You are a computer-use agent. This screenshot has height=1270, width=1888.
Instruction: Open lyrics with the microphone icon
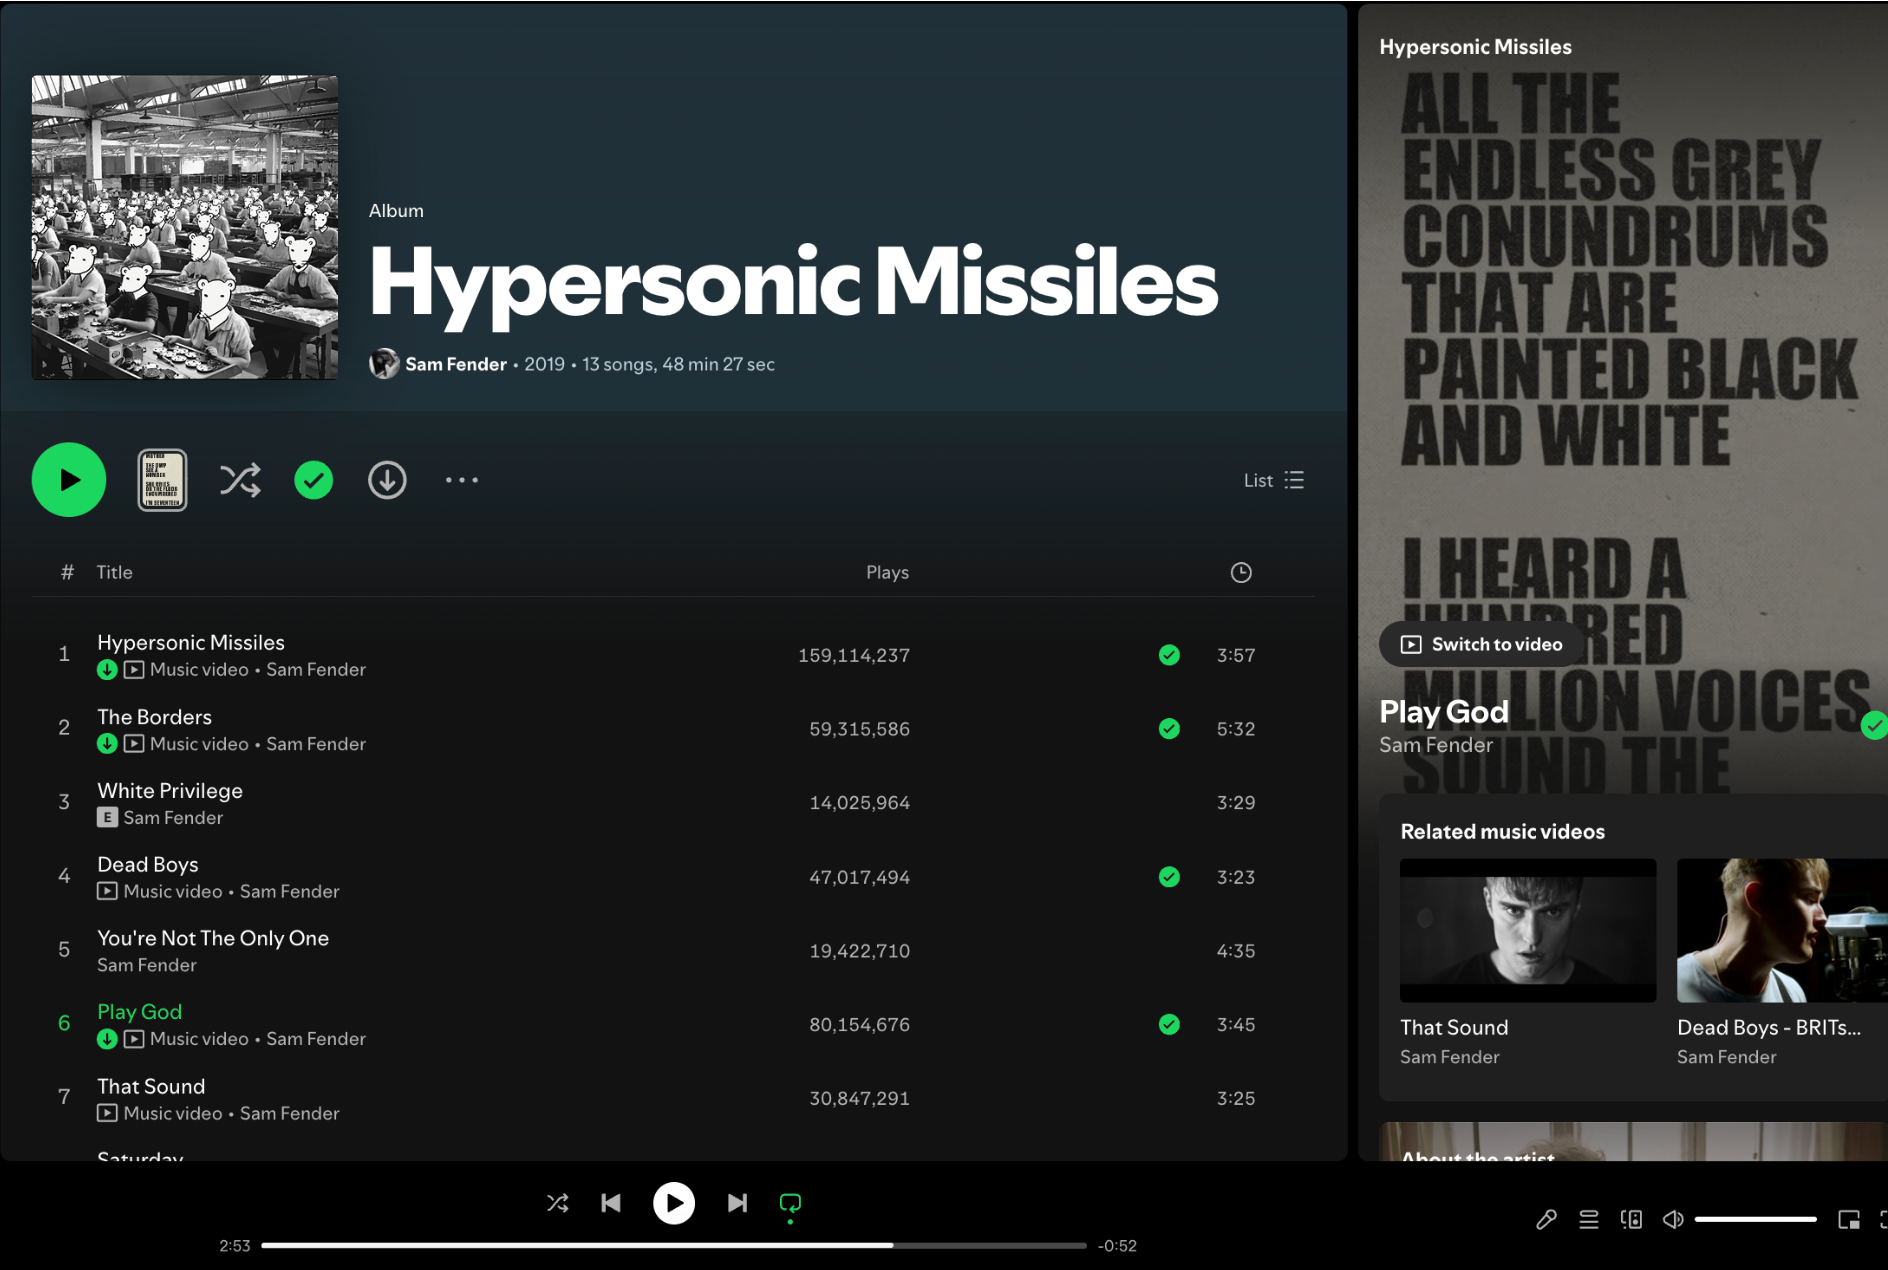coord(1546,1219)
